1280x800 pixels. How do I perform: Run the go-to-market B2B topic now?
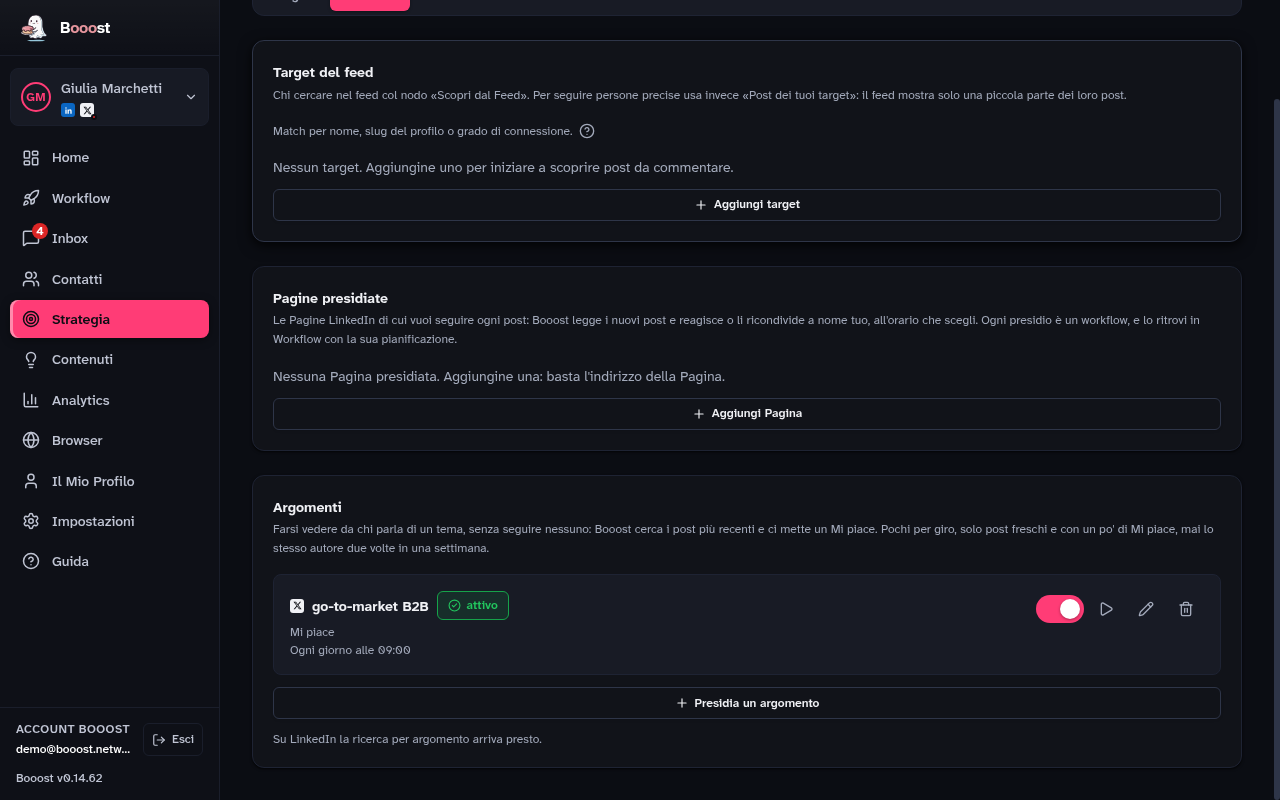pyautogui.click(x=1106, y=609)
